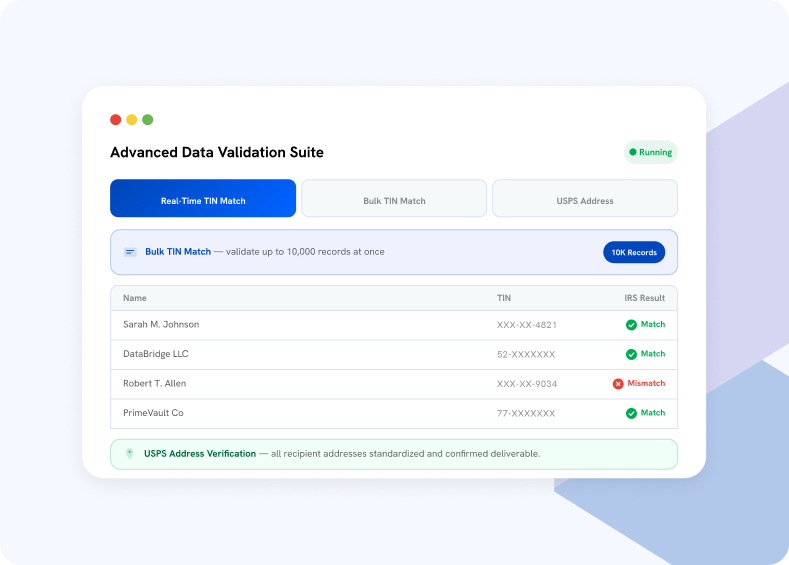This screenshot has width=789, height=565.
Task: Click TIN value 77-XXXXXXX
Action: coord(526,413)
